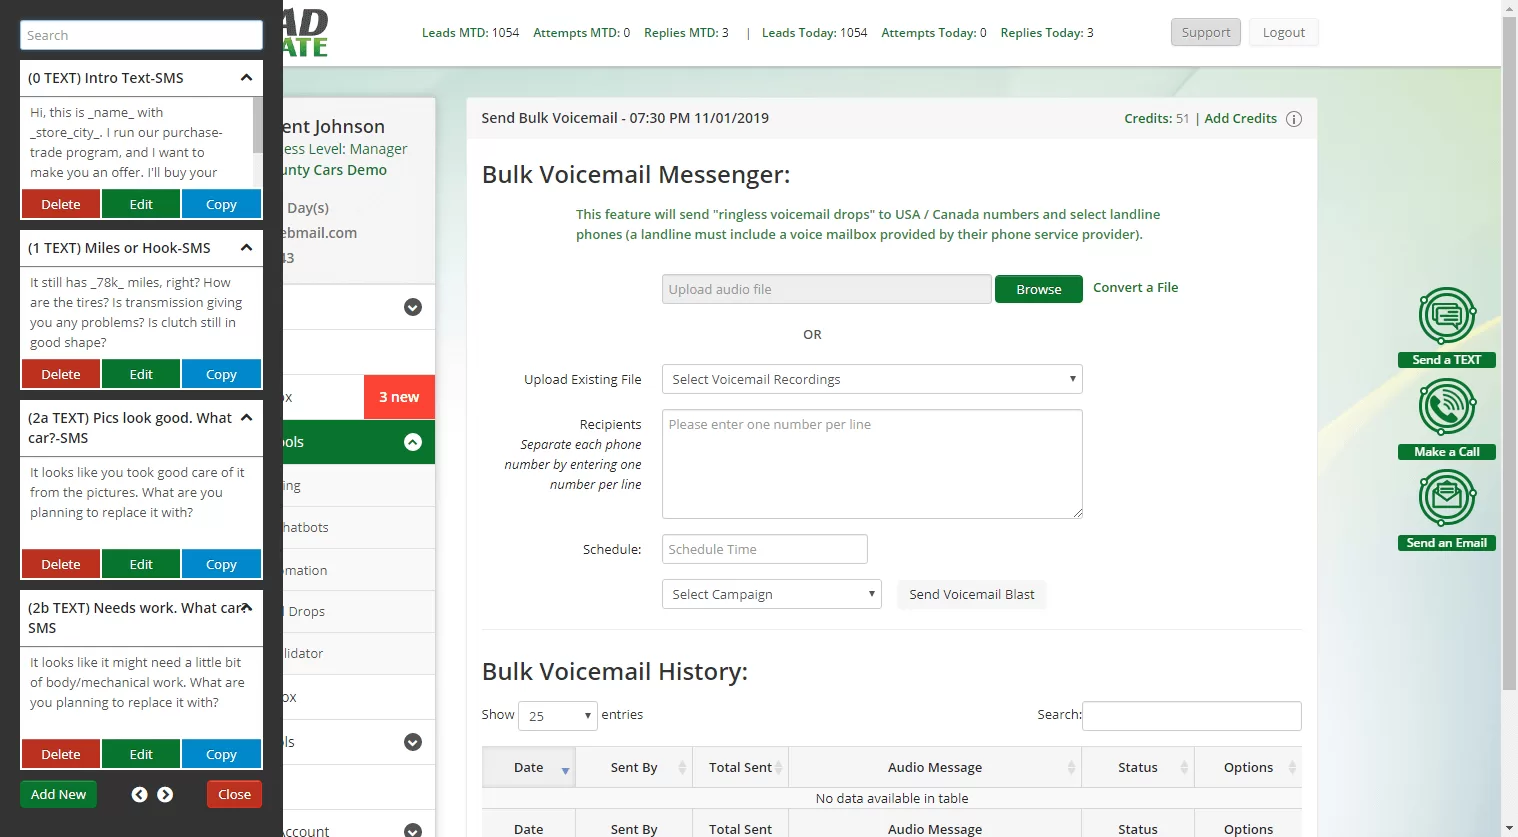Open the Add Credits link

(x=1240, y=118)
